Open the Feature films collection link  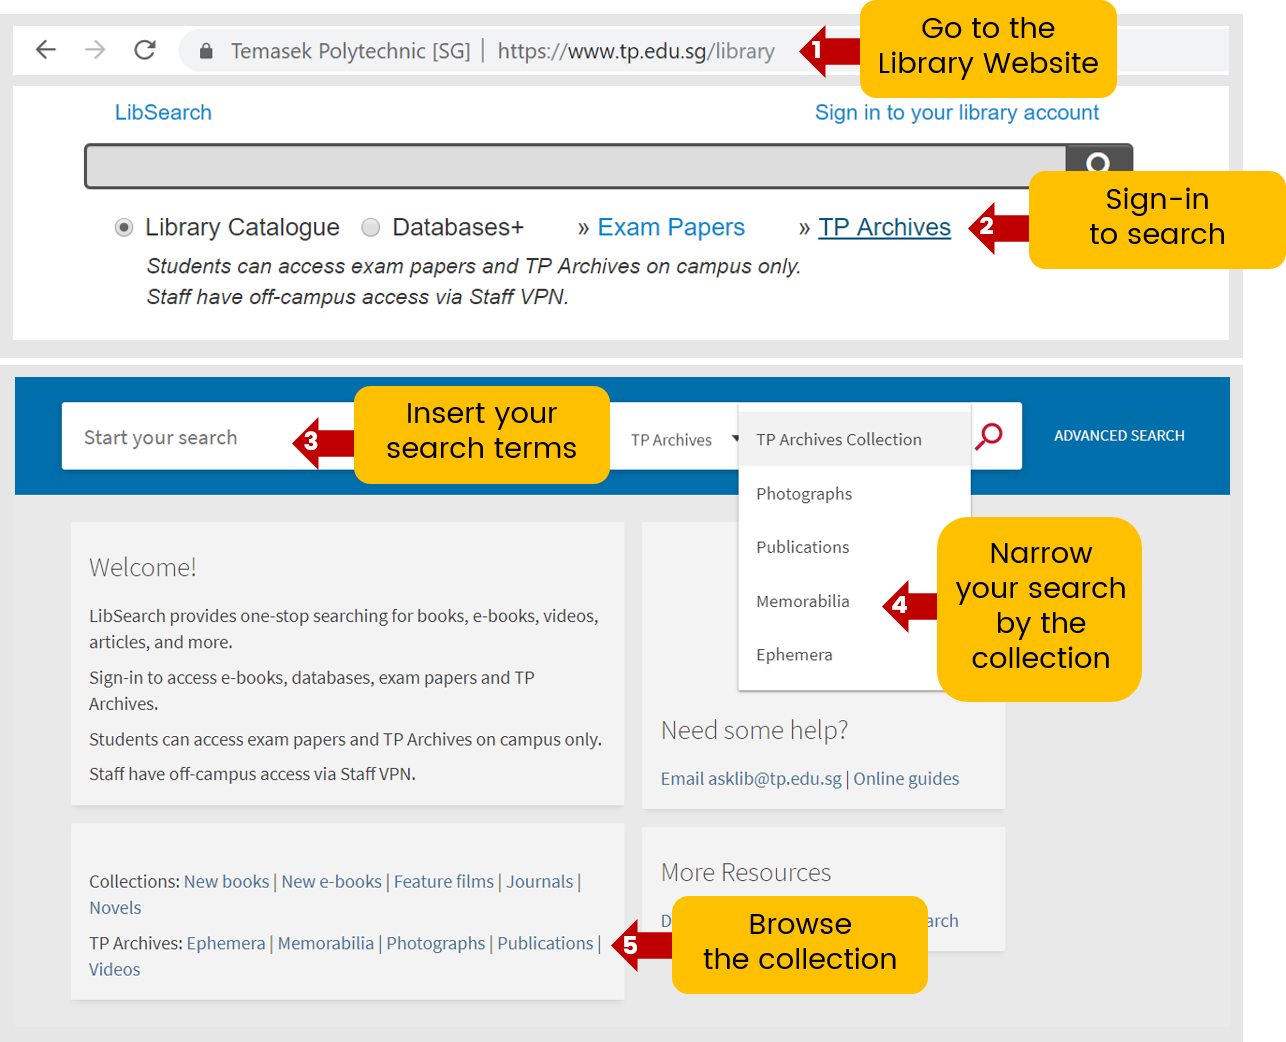click(444, 882)
